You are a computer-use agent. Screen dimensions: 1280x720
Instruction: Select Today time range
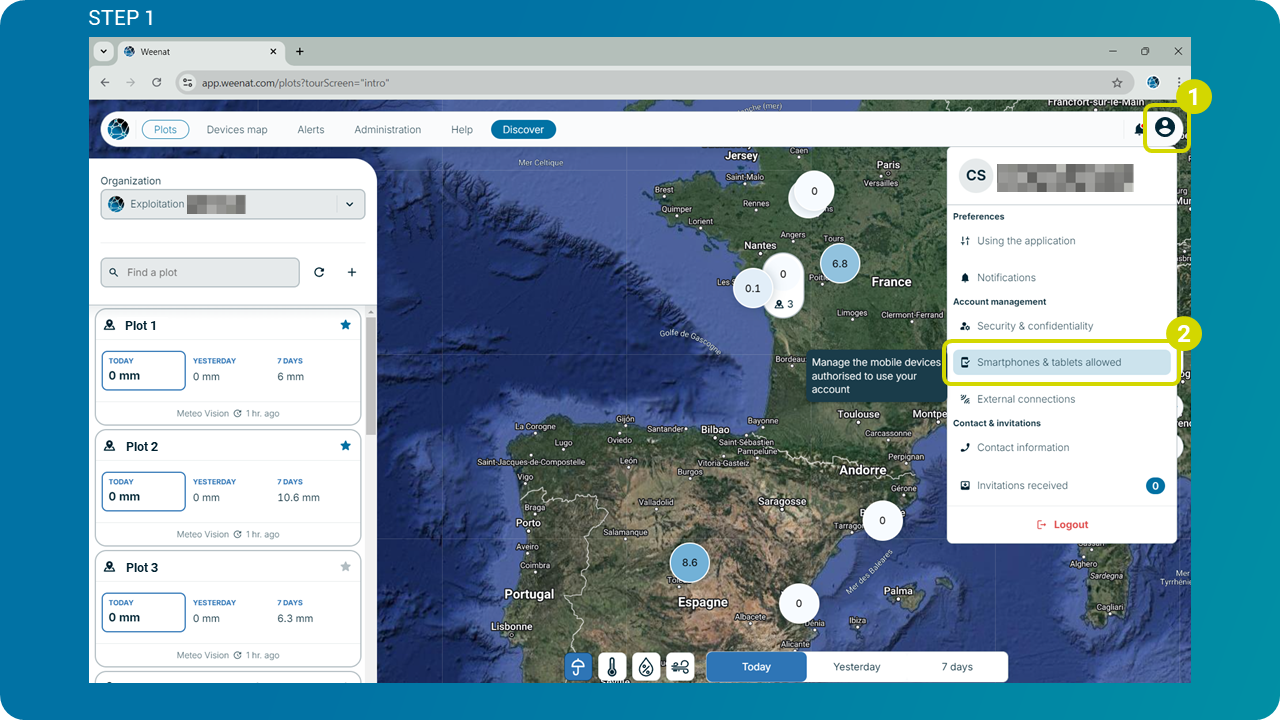(756, 667)
